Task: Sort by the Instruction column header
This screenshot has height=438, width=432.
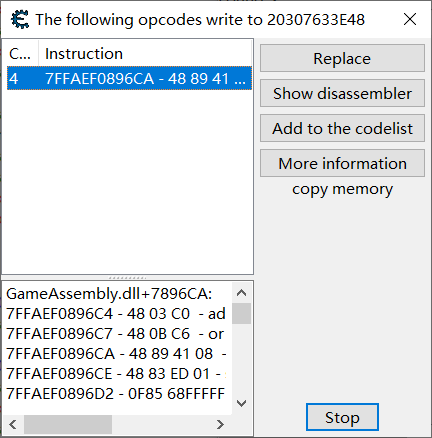Action: [145, 54]
